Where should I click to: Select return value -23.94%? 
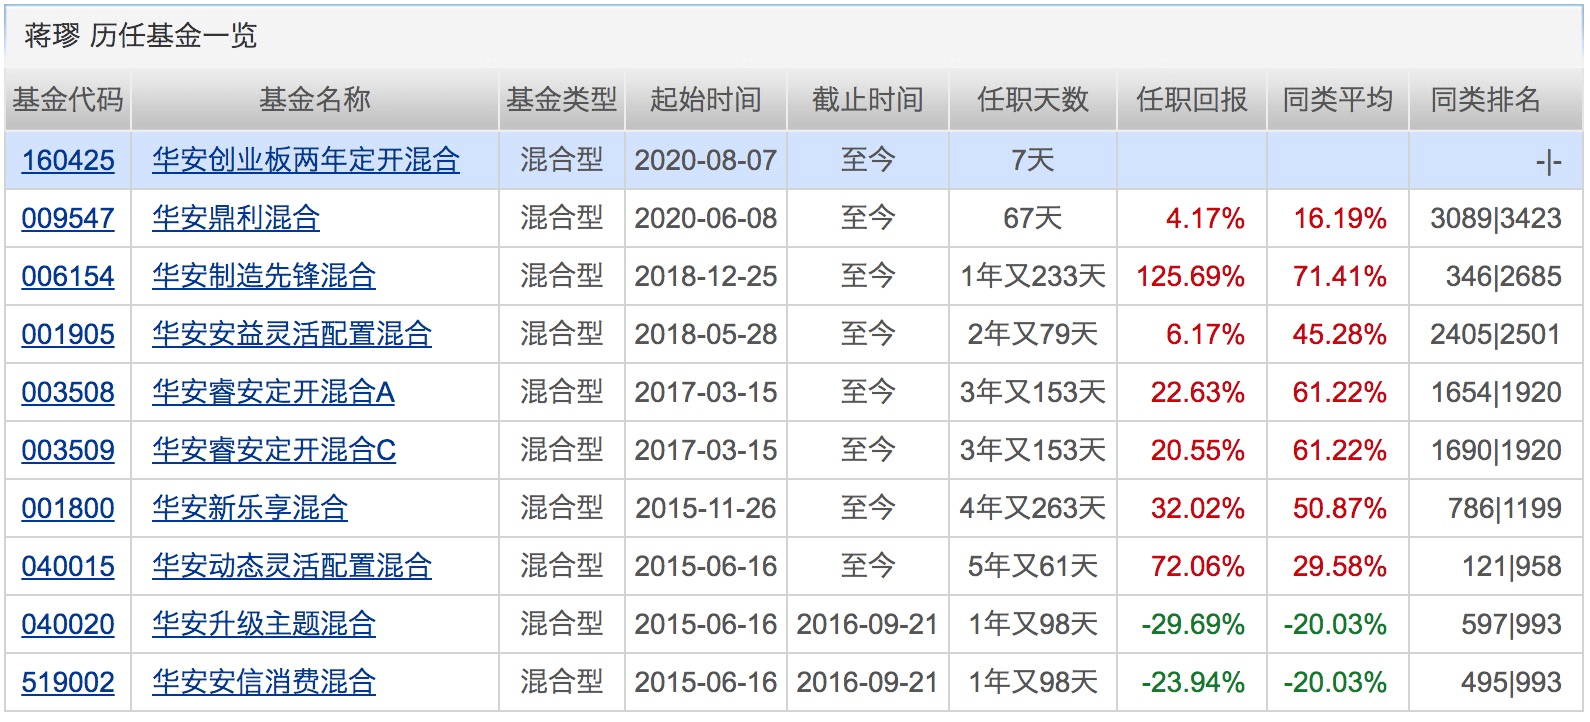pos(1194,682)
